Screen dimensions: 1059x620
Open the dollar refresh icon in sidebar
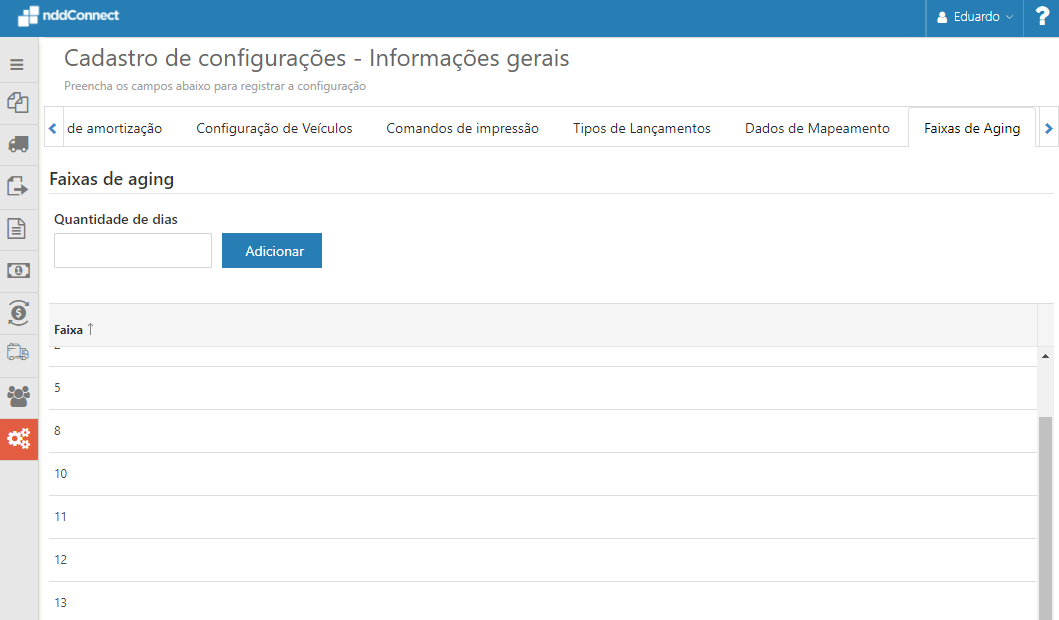[17, 313]
